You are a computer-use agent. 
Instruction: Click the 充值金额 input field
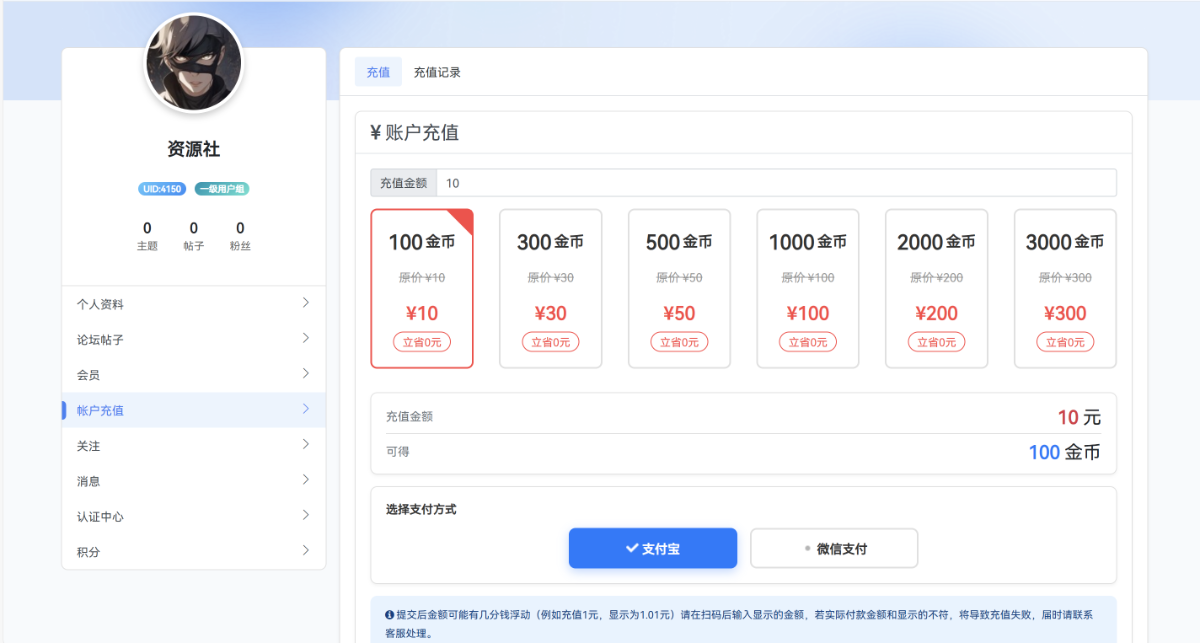point(775,183)
